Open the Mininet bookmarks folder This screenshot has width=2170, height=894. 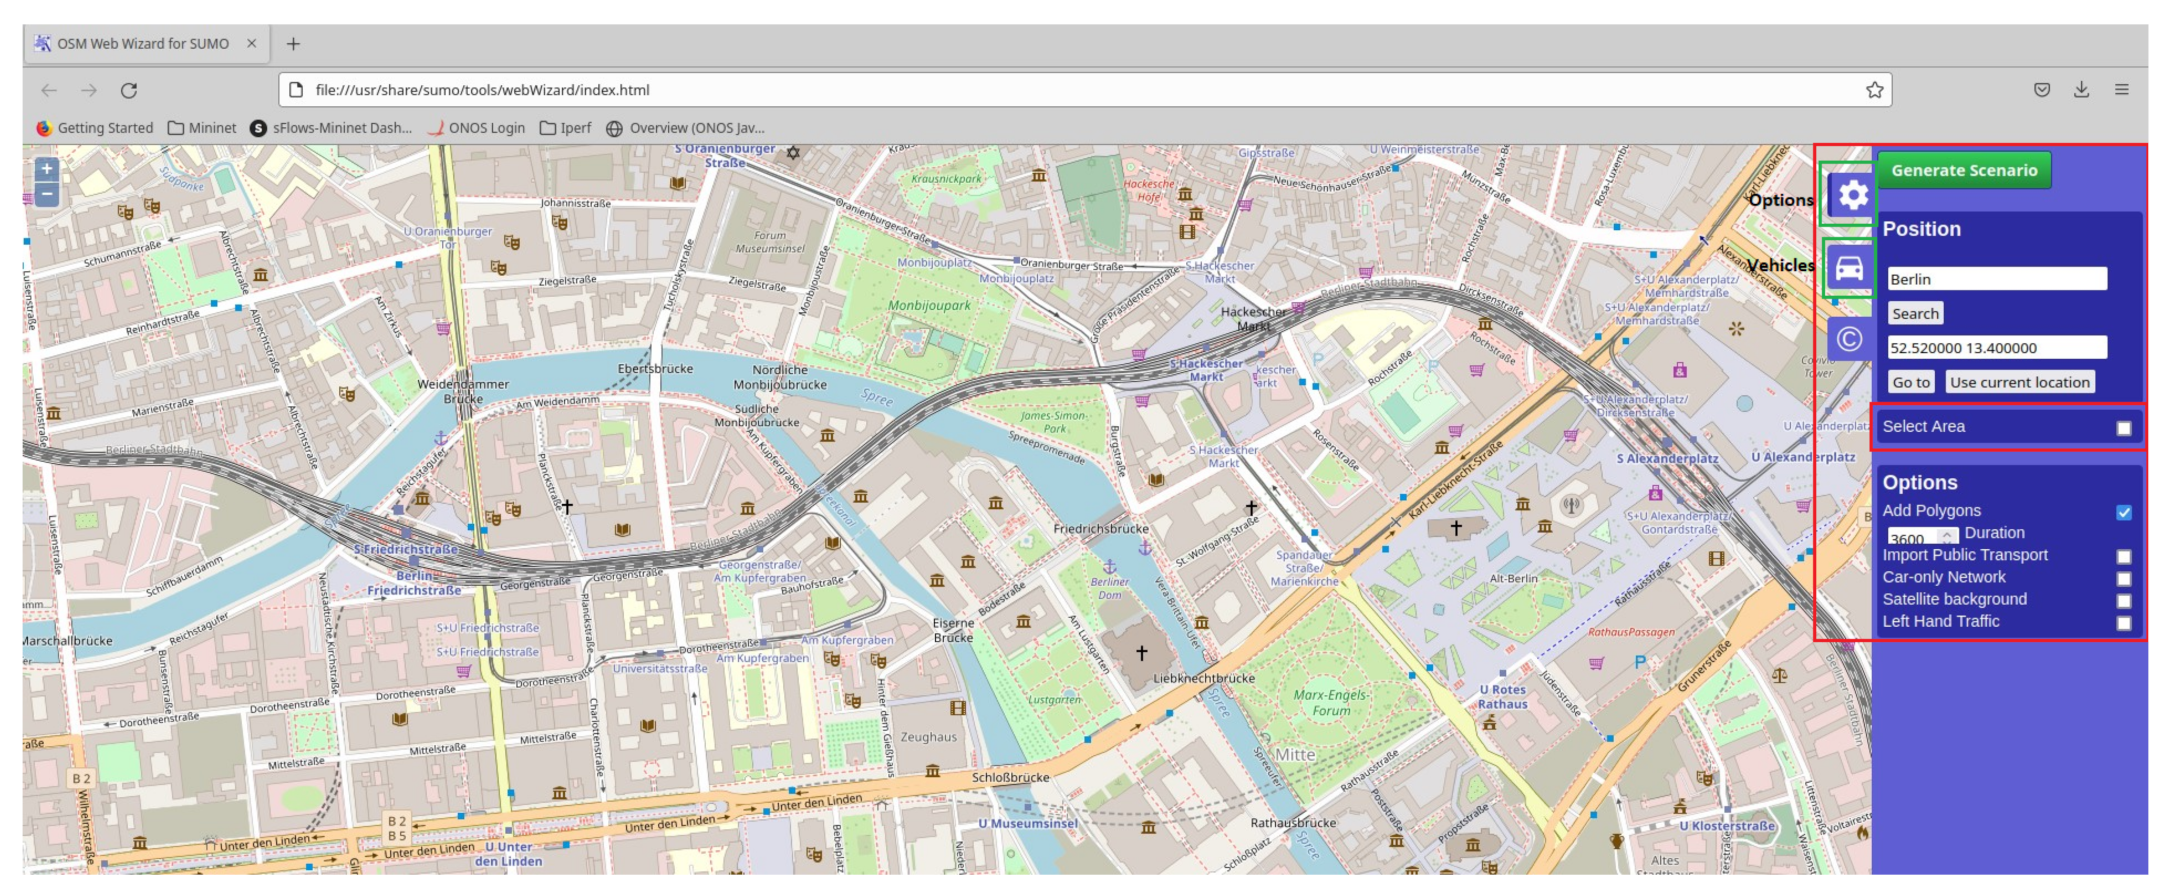click(x=202, y=128)
